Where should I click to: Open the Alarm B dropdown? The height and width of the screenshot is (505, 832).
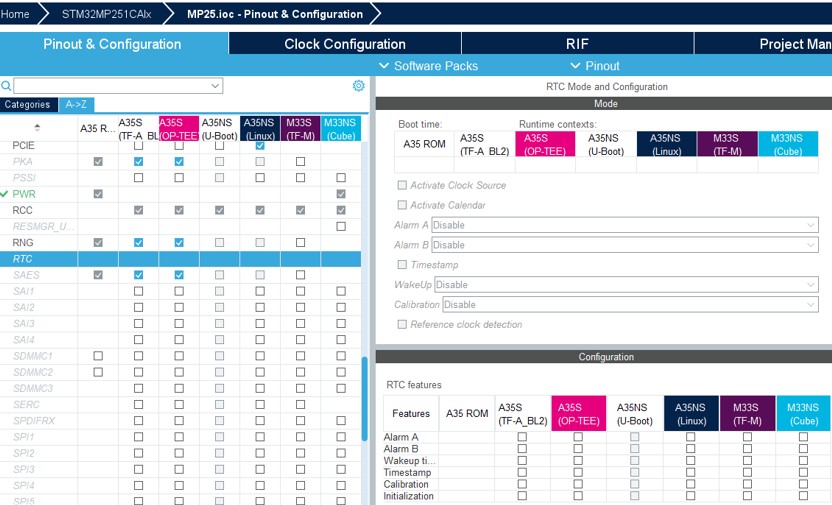pos(625,245)
